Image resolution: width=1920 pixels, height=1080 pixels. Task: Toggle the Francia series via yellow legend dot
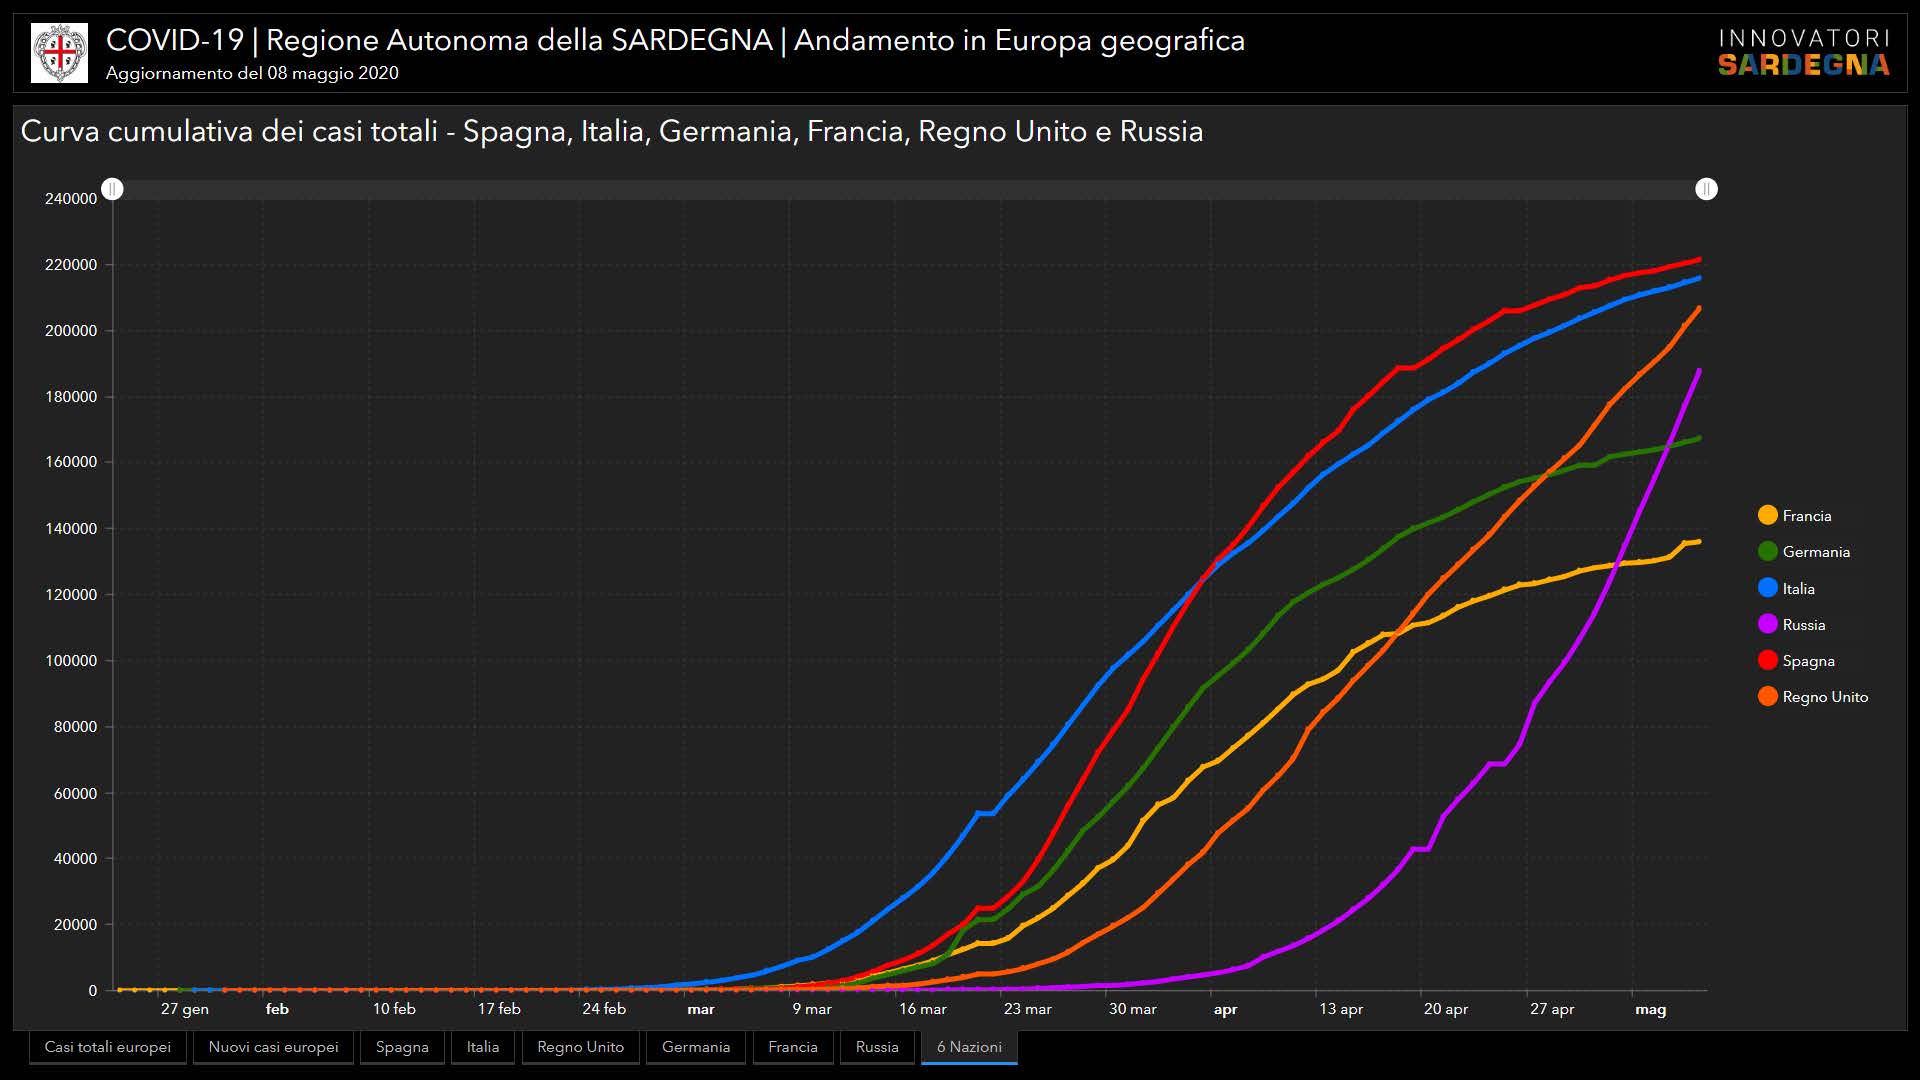click(1767, 516)
